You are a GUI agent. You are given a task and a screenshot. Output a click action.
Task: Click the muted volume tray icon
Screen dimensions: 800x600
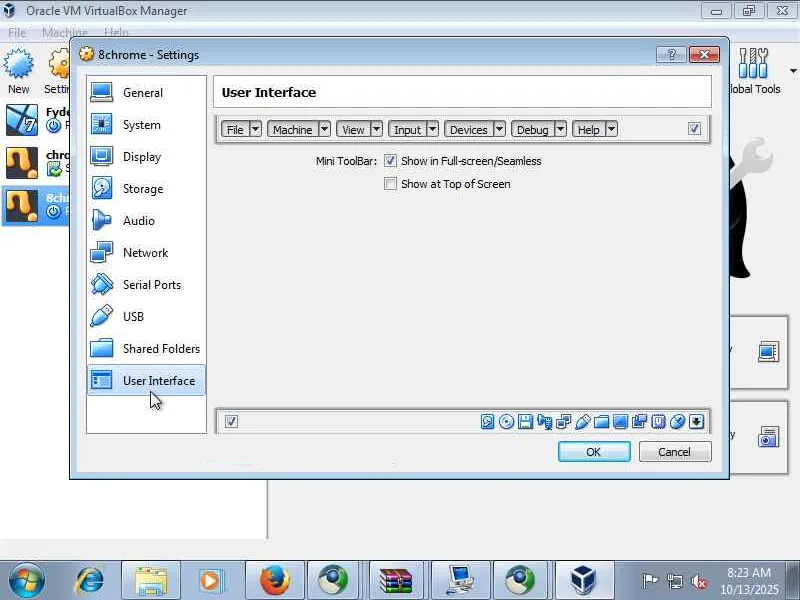pyautogui.click(x=699, y=581)
